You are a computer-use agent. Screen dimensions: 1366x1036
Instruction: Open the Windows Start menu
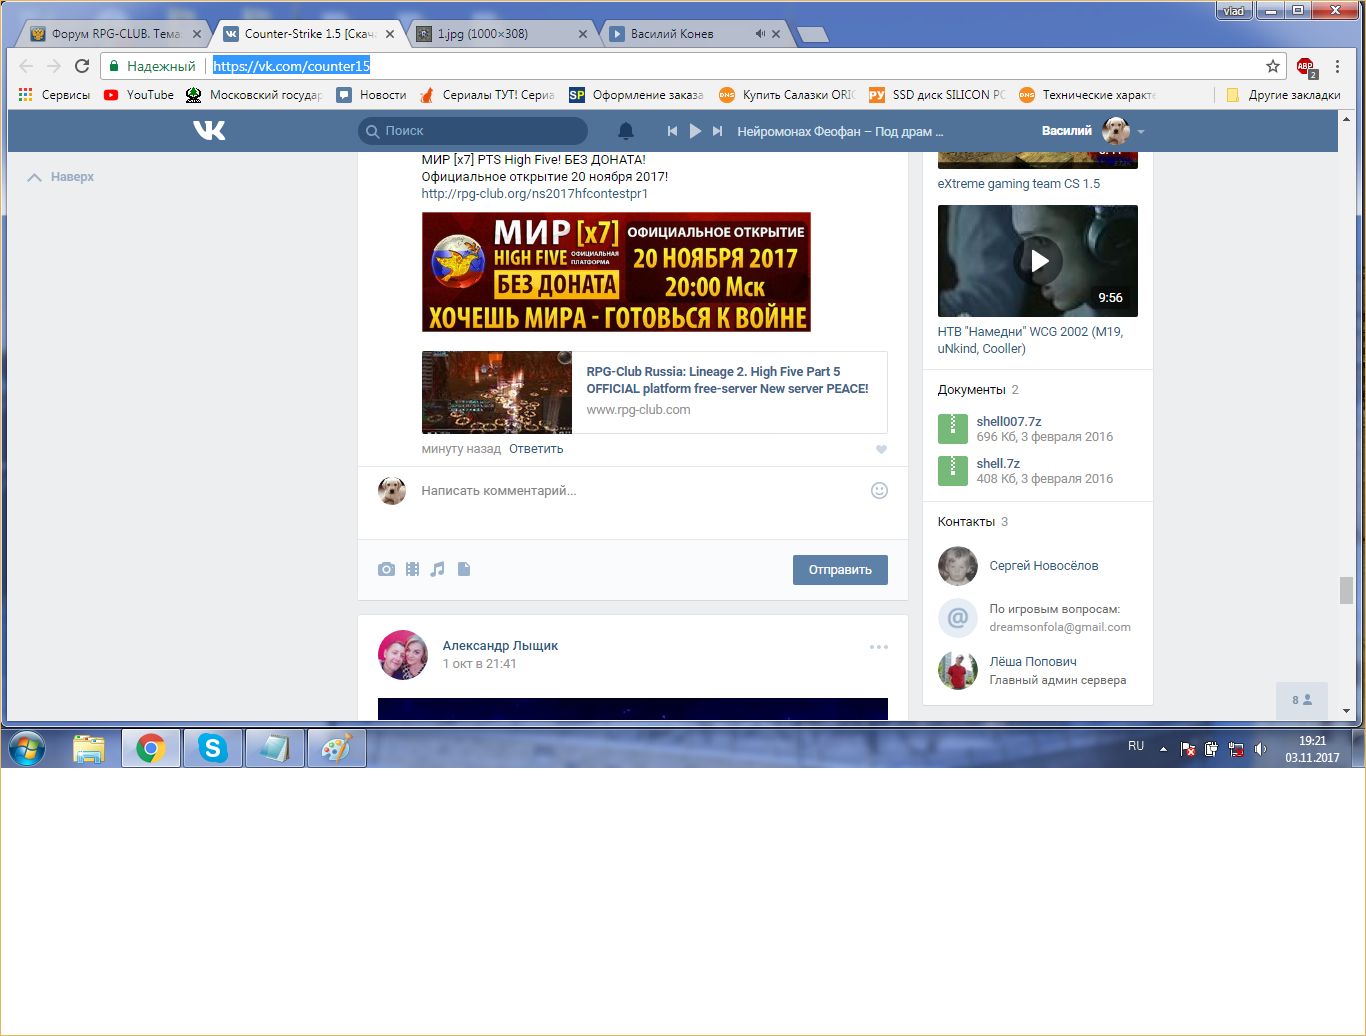click(x=26, y=748)
